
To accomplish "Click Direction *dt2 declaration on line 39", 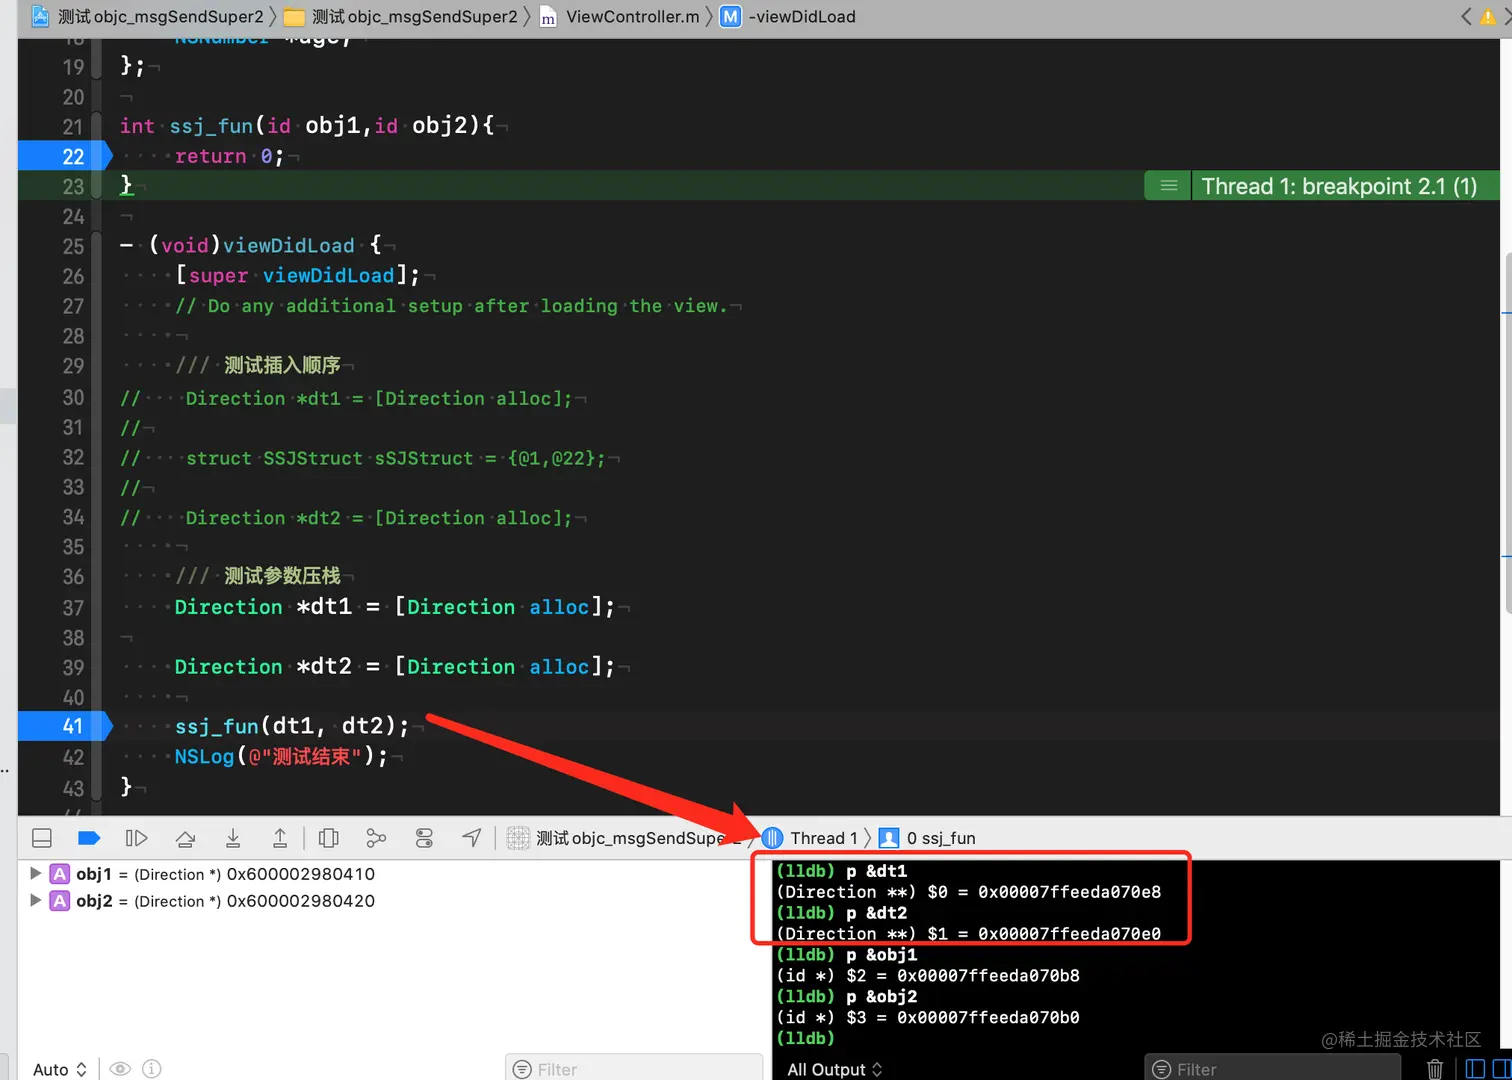I will pos(395,666).
